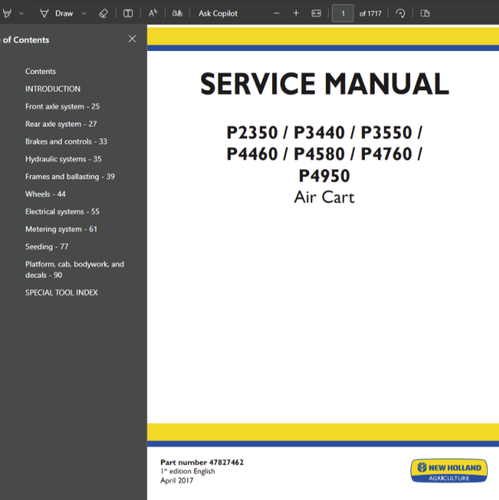This screenshot has width=499, height=500.
Task: Go to Front axle system - 25
Action: (62, 107)
